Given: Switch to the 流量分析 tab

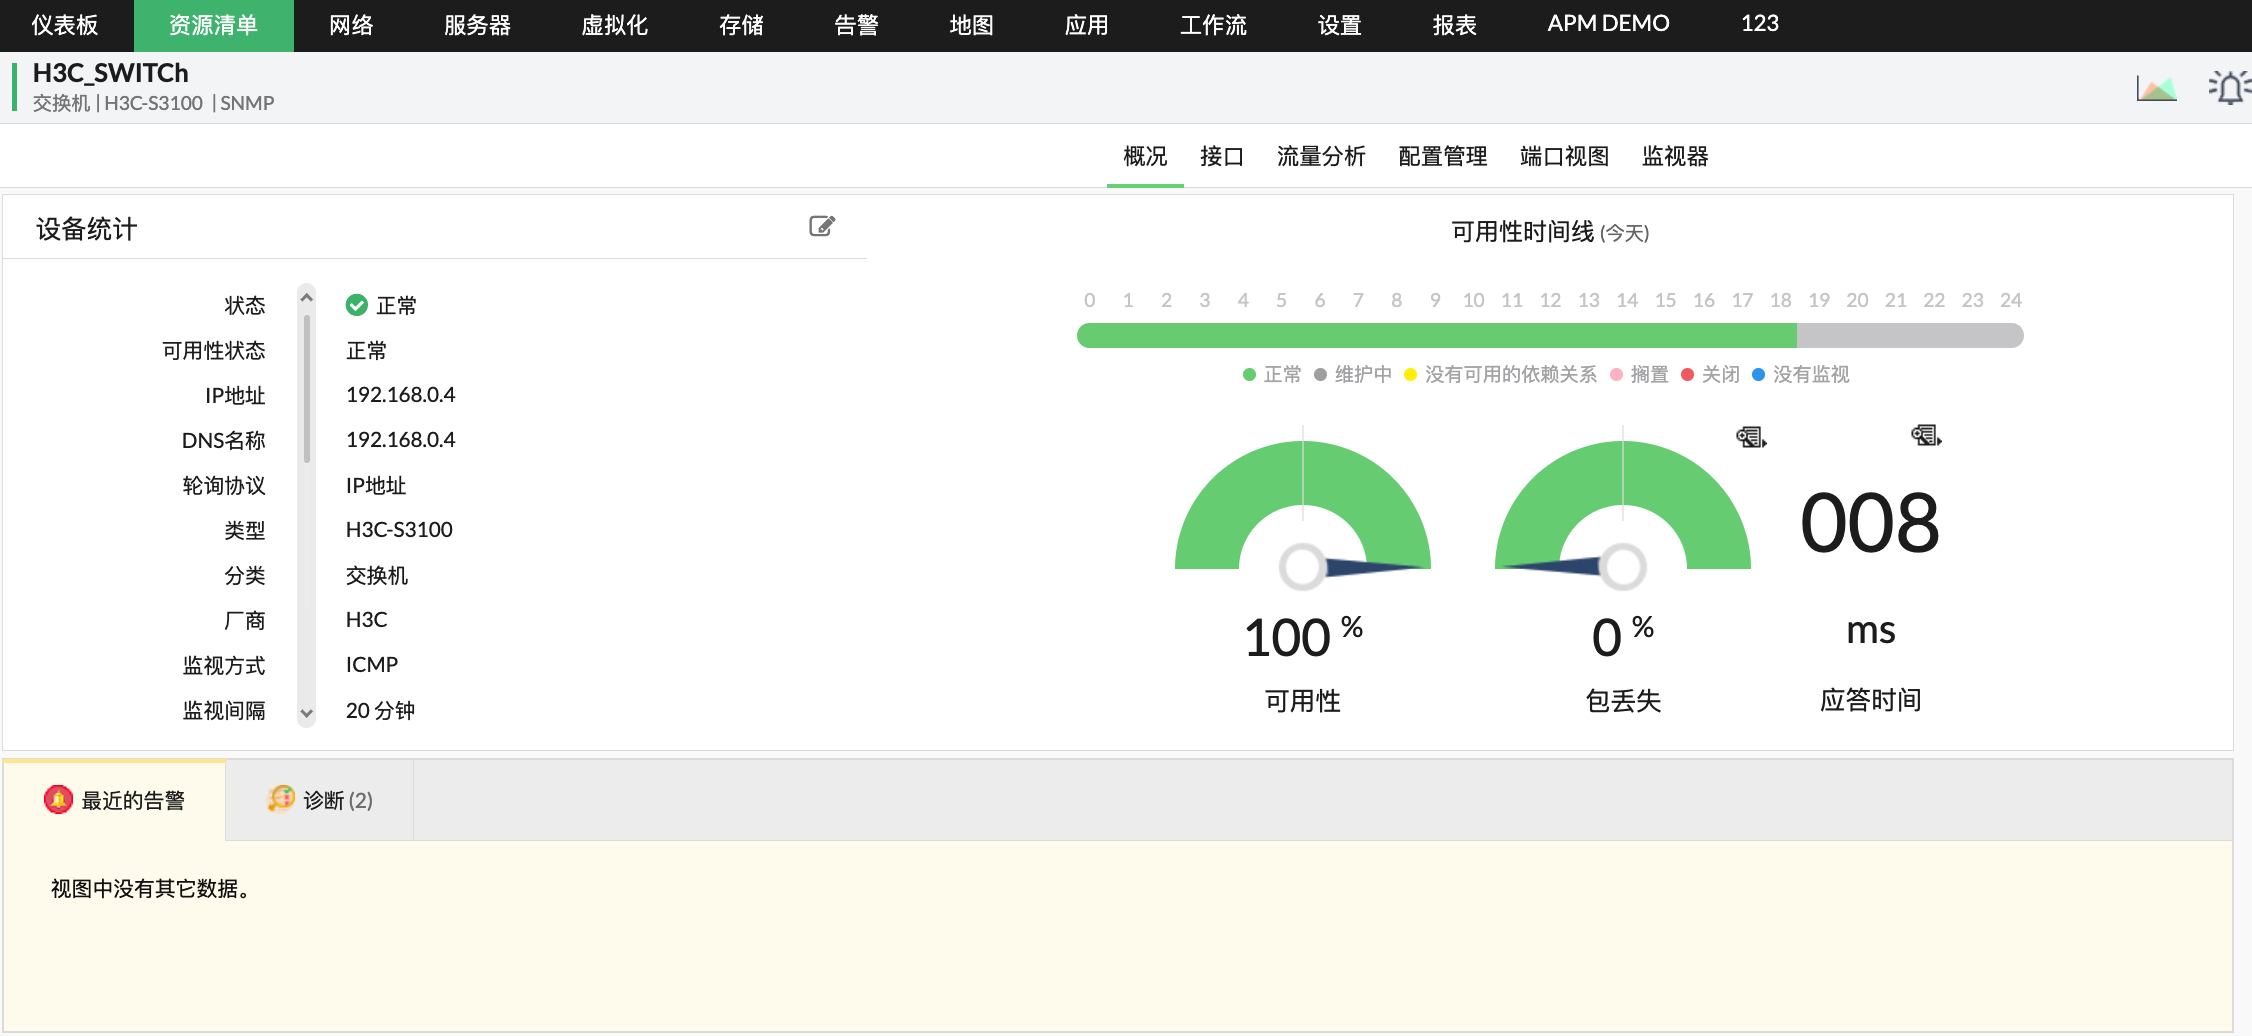Looking at the screenshot, I should [1320, 156].
